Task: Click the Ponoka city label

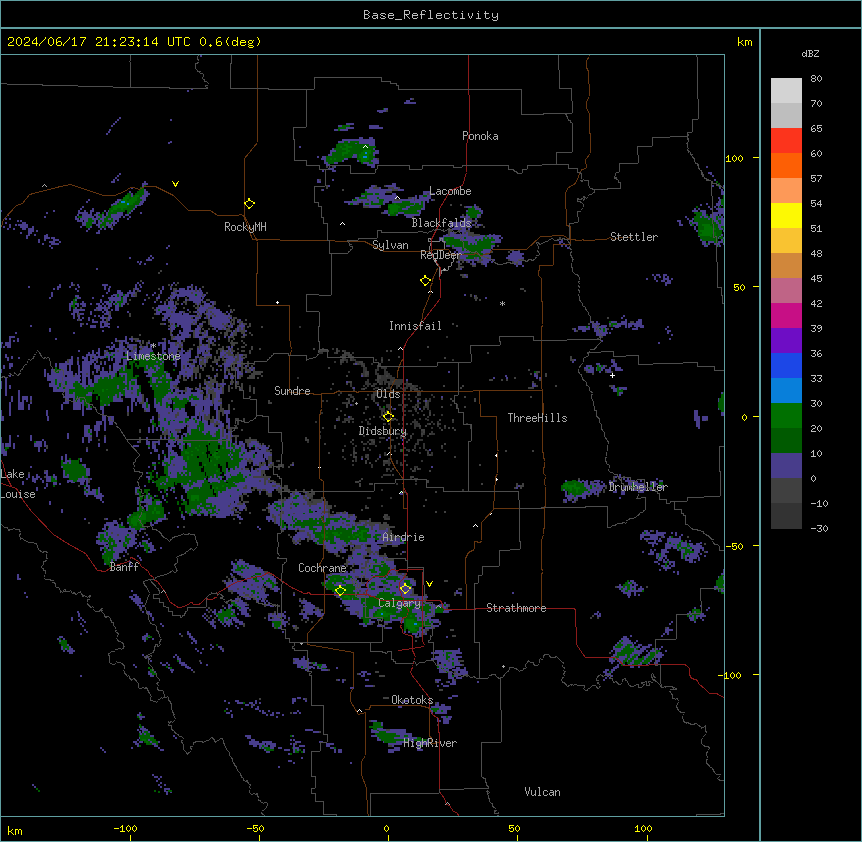Action: [x=480, y=136]
